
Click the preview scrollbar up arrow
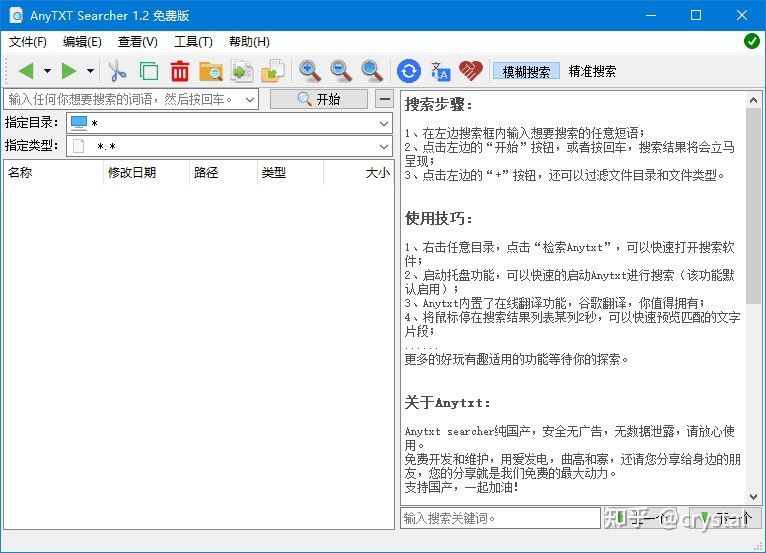pos(753,100)
